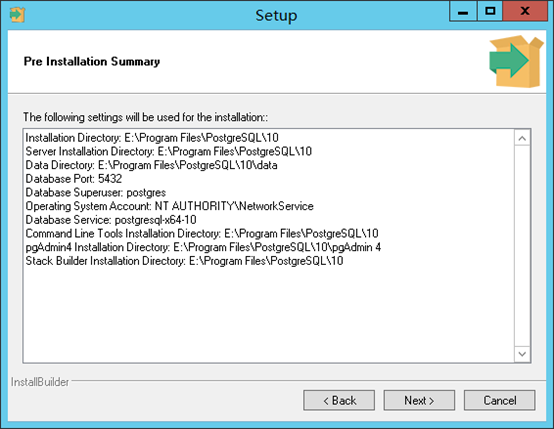554x429 pixels.
Task: Click the Installation Directory line
Action: pyautogui.click(x=152, y=137)
